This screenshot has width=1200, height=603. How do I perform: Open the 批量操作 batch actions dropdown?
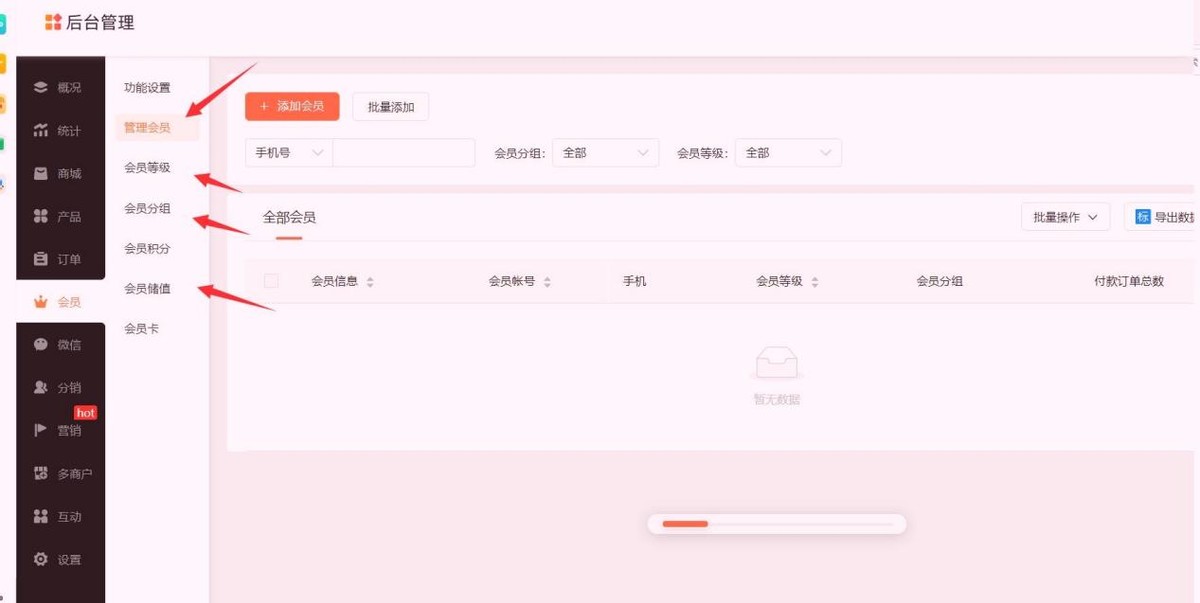pos(1064,216)
